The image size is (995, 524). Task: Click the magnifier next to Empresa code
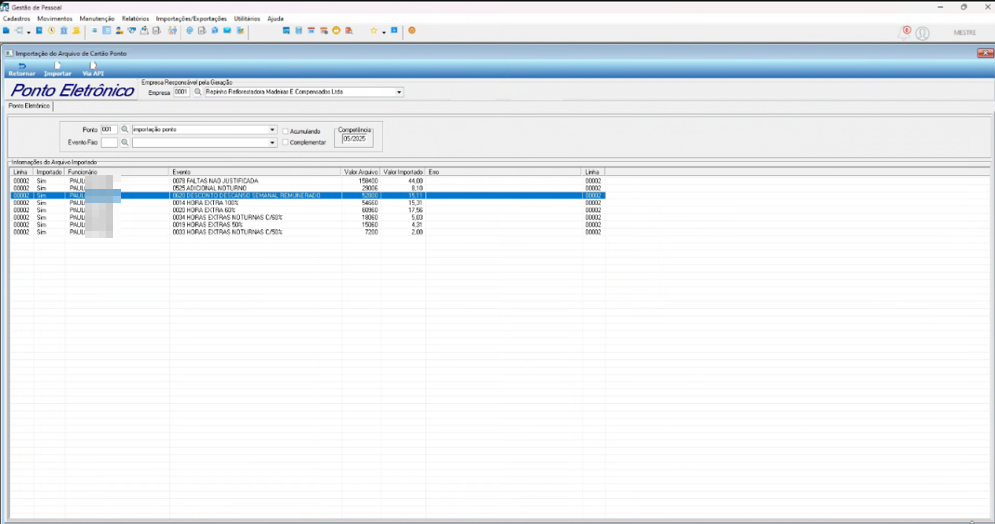(198, 92)
